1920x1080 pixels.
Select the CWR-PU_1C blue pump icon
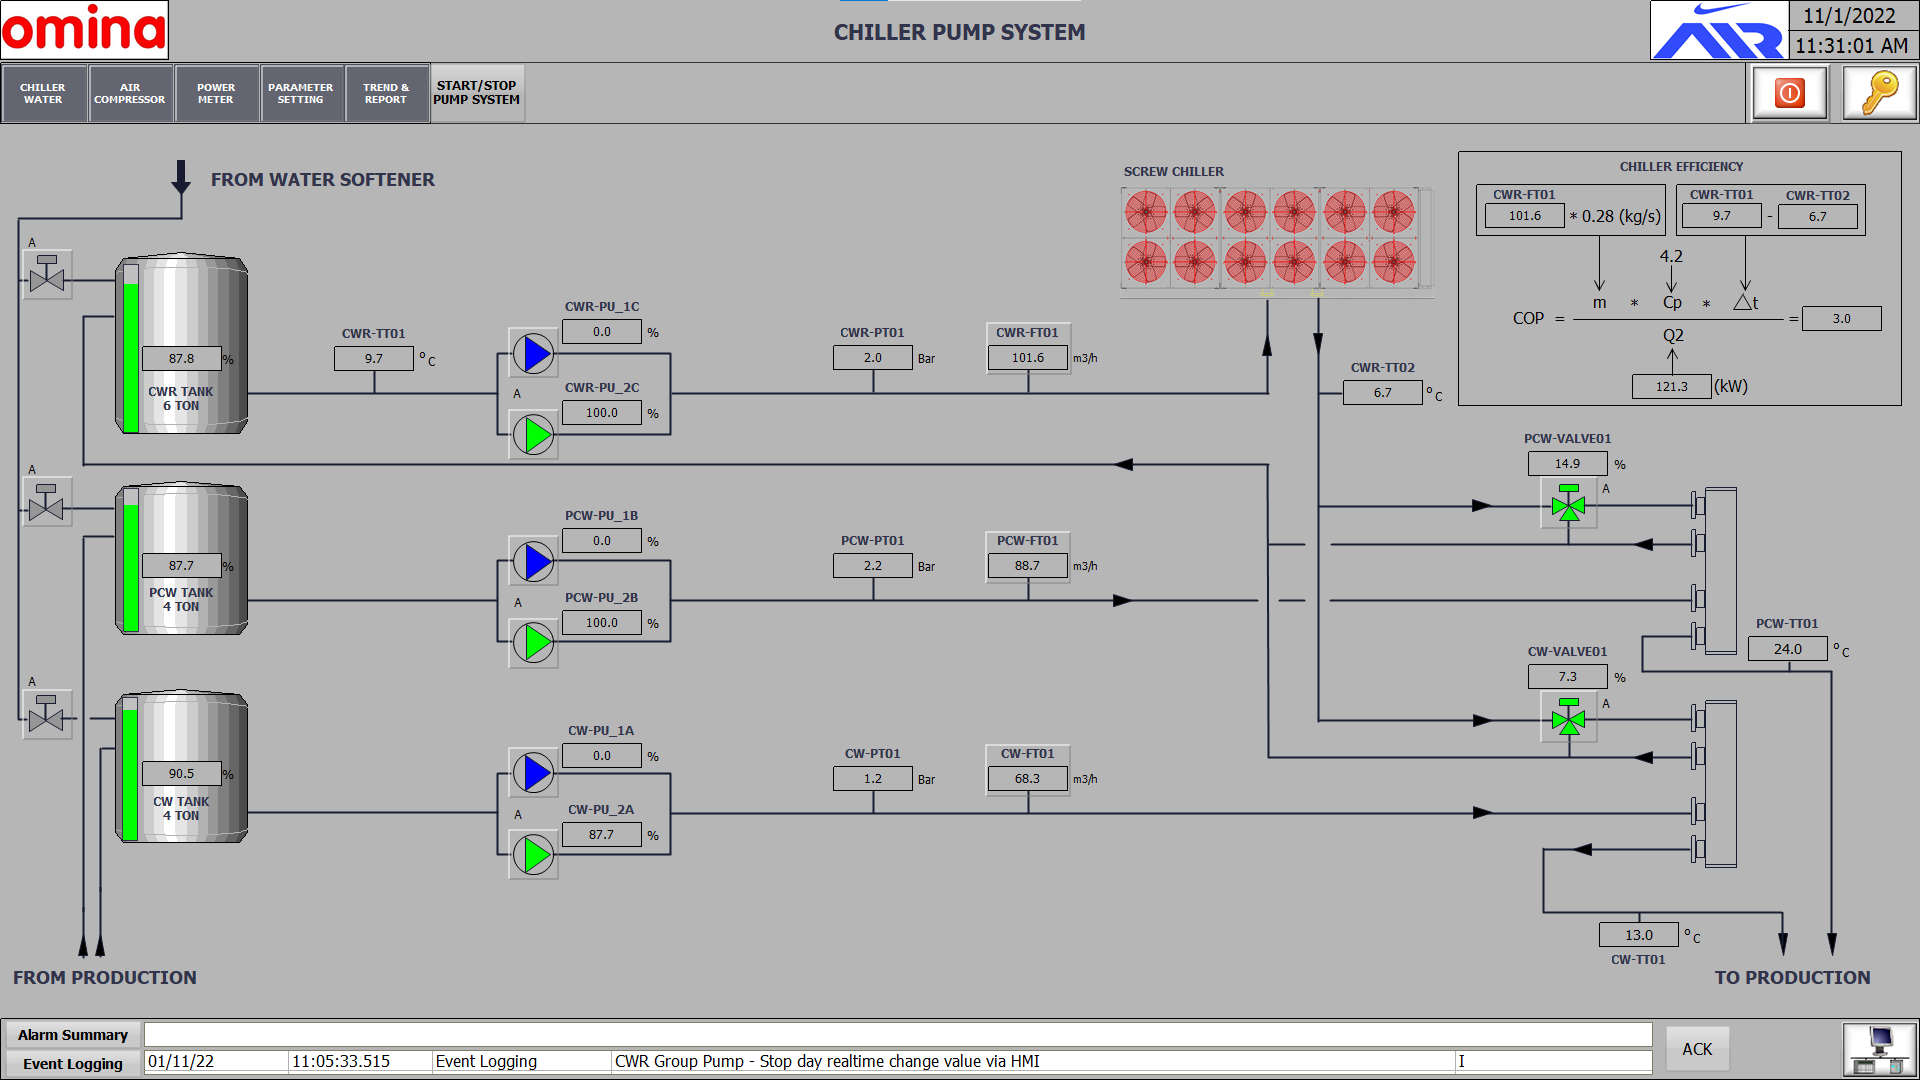[x=534, y=353]
